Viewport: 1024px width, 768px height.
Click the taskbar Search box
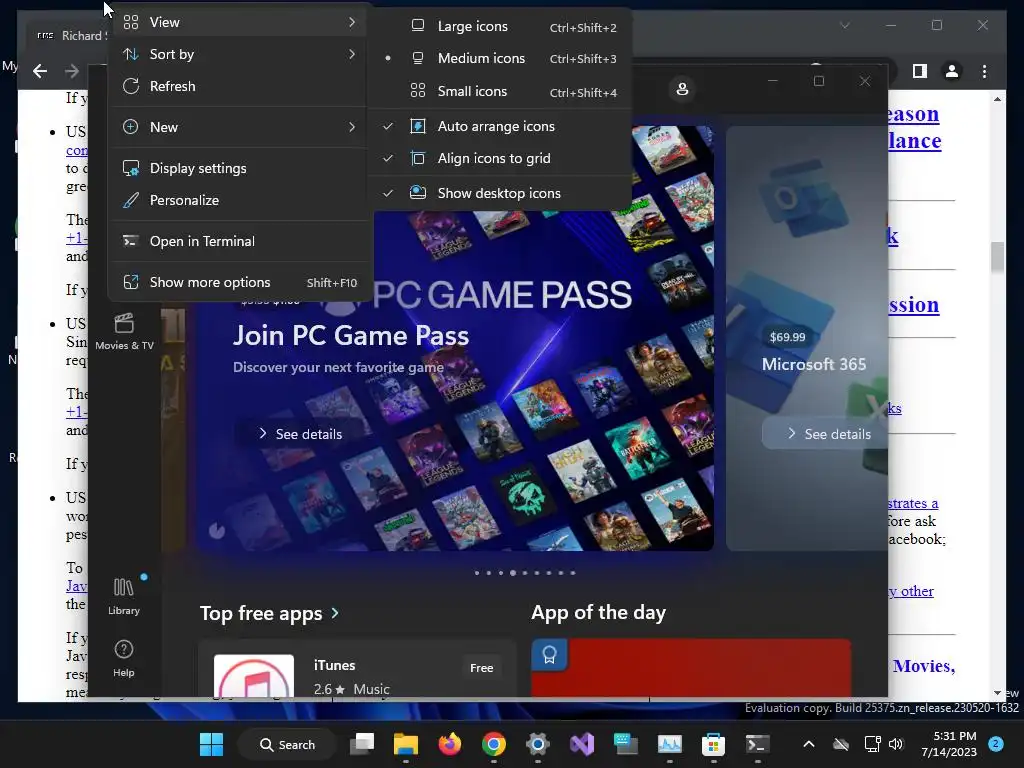point(287,744)
